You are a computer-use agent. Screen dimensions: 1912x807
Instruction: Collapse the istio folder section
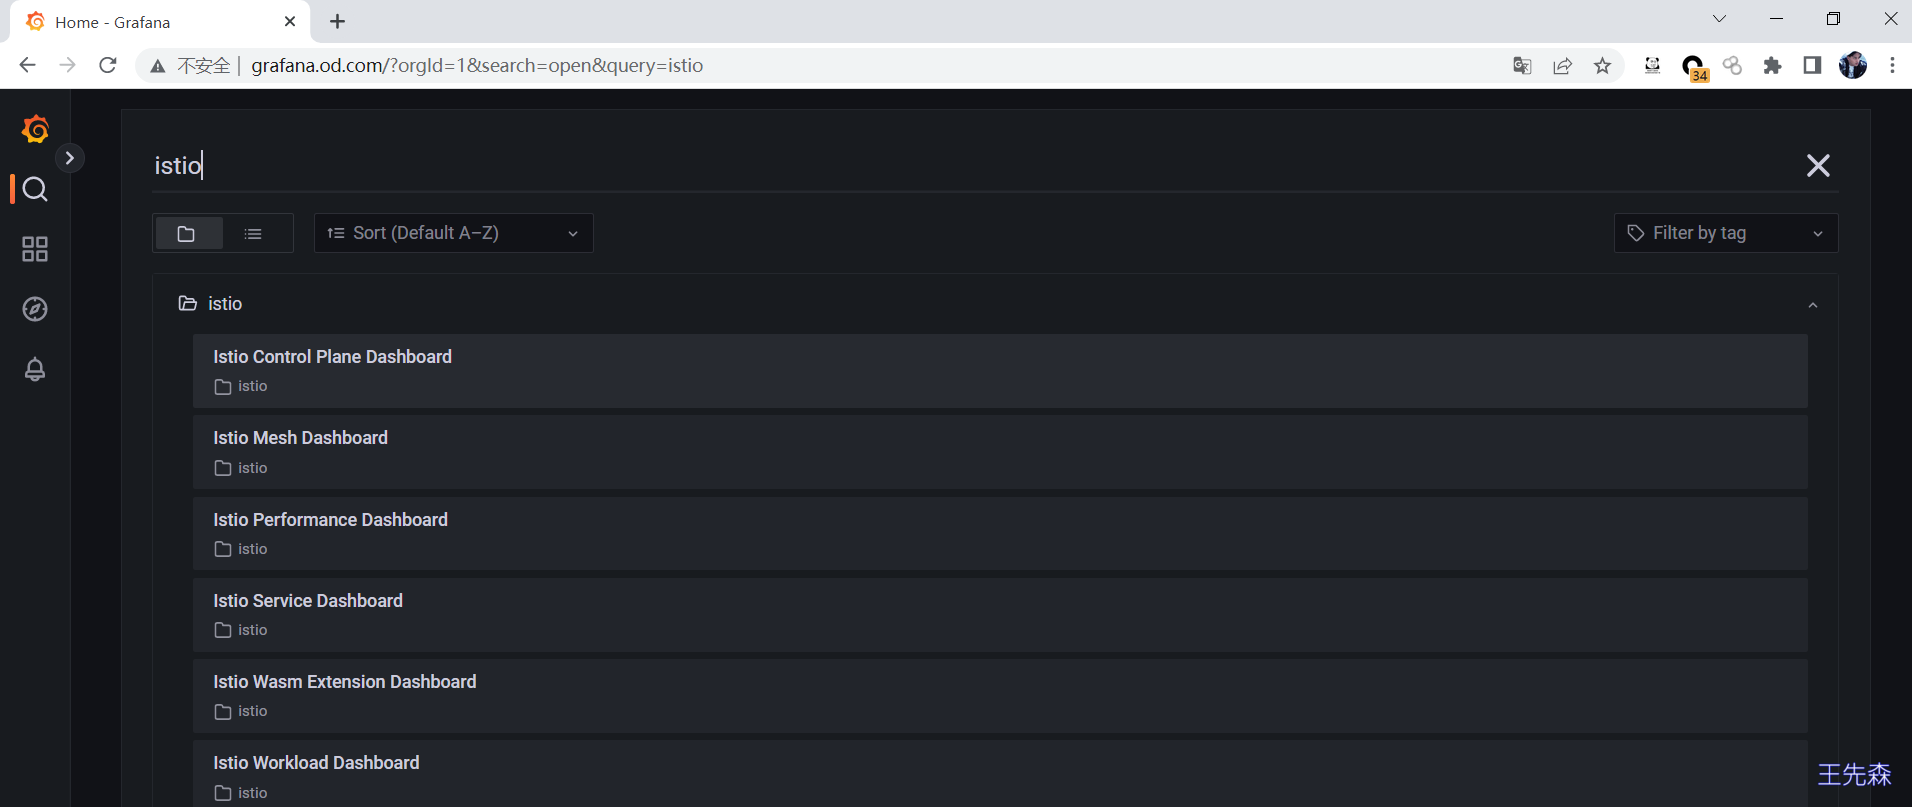[x=1813, y=305]
